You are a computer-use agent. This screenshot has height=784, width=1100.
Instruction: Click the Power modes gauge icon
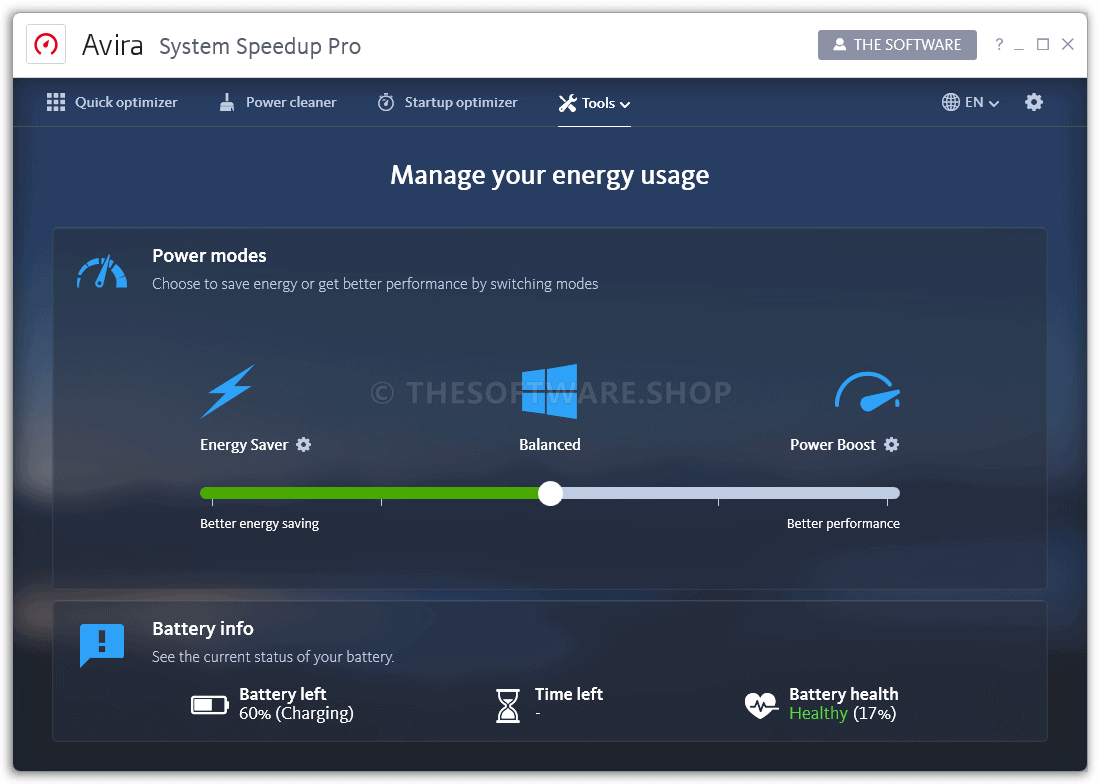click(x=102, y=273)
